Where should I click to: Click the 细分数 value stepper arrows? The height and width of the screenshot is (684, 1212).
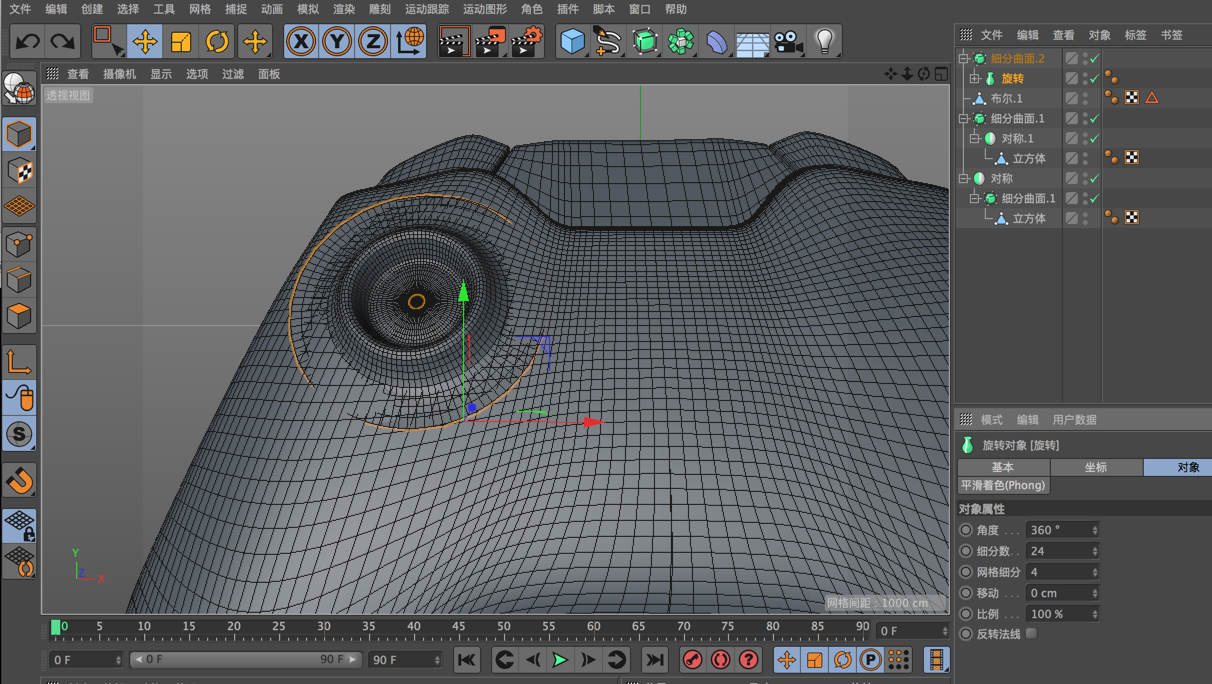(x=1095, y=551)
